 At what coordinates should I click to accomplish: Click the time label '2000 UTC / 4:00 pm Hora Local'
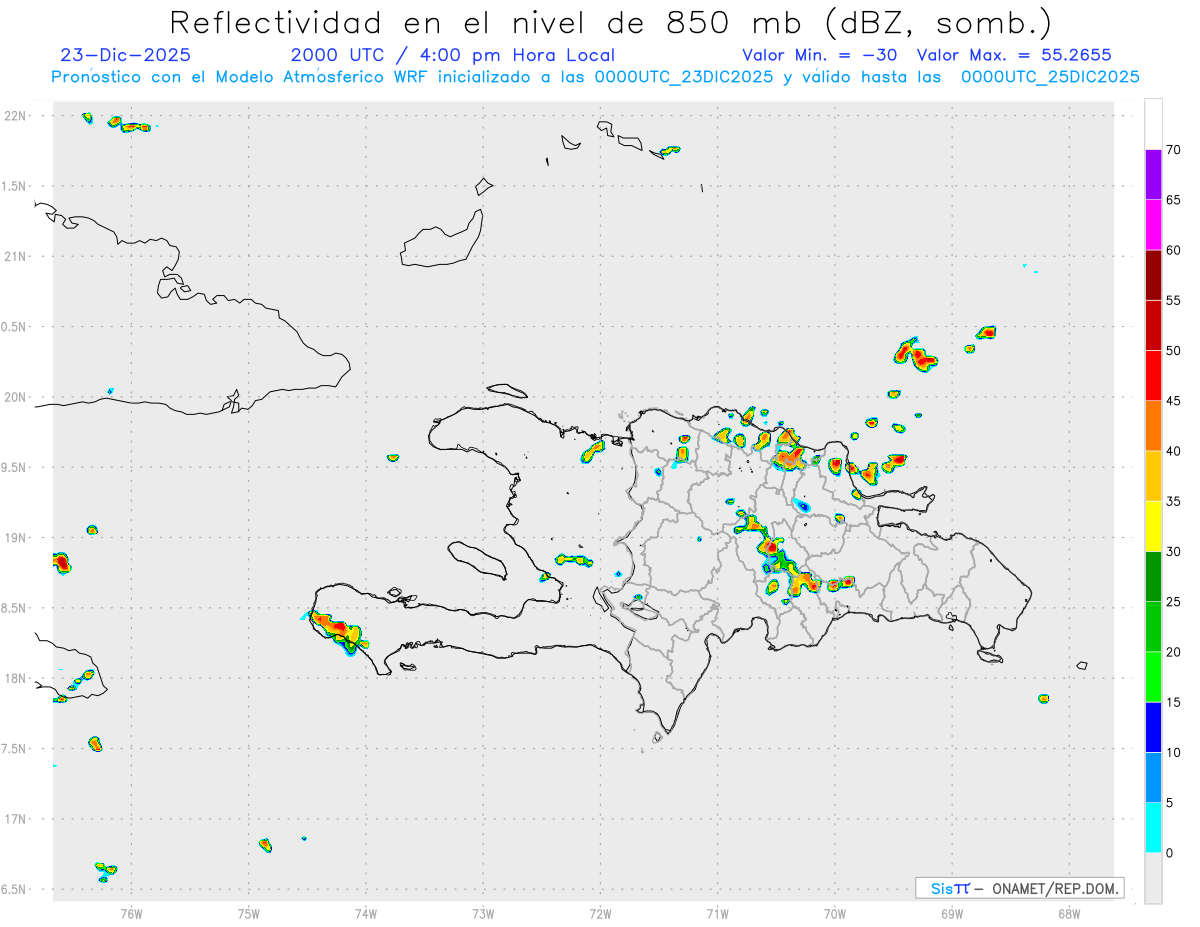tap(453, 55)
